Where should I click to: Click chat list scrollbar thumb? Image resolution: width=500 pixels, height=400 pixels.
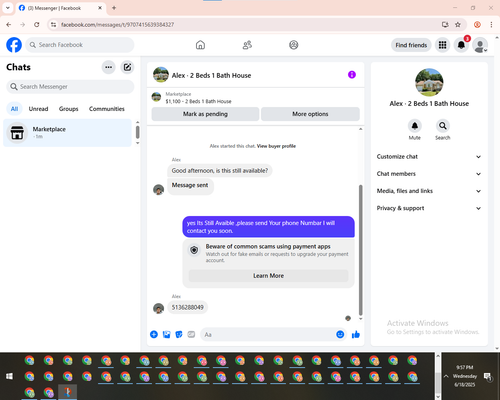click(x=137, y=132)
